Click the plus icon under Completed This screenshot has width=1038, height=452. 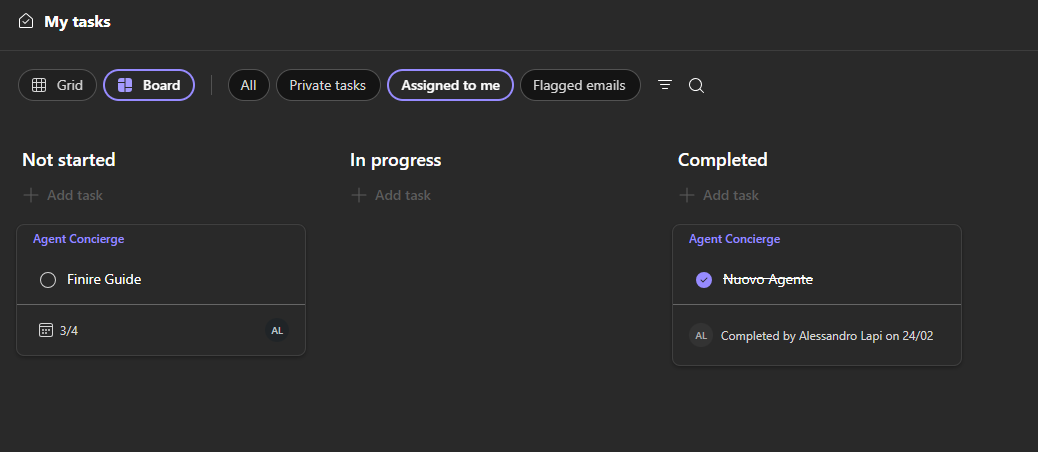coord(687,195)
